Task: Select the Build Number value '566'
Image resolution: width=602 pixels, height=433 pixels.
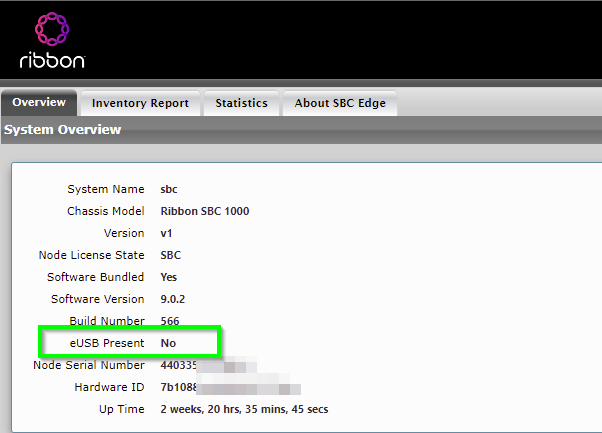Action: [x=170, y=321]
